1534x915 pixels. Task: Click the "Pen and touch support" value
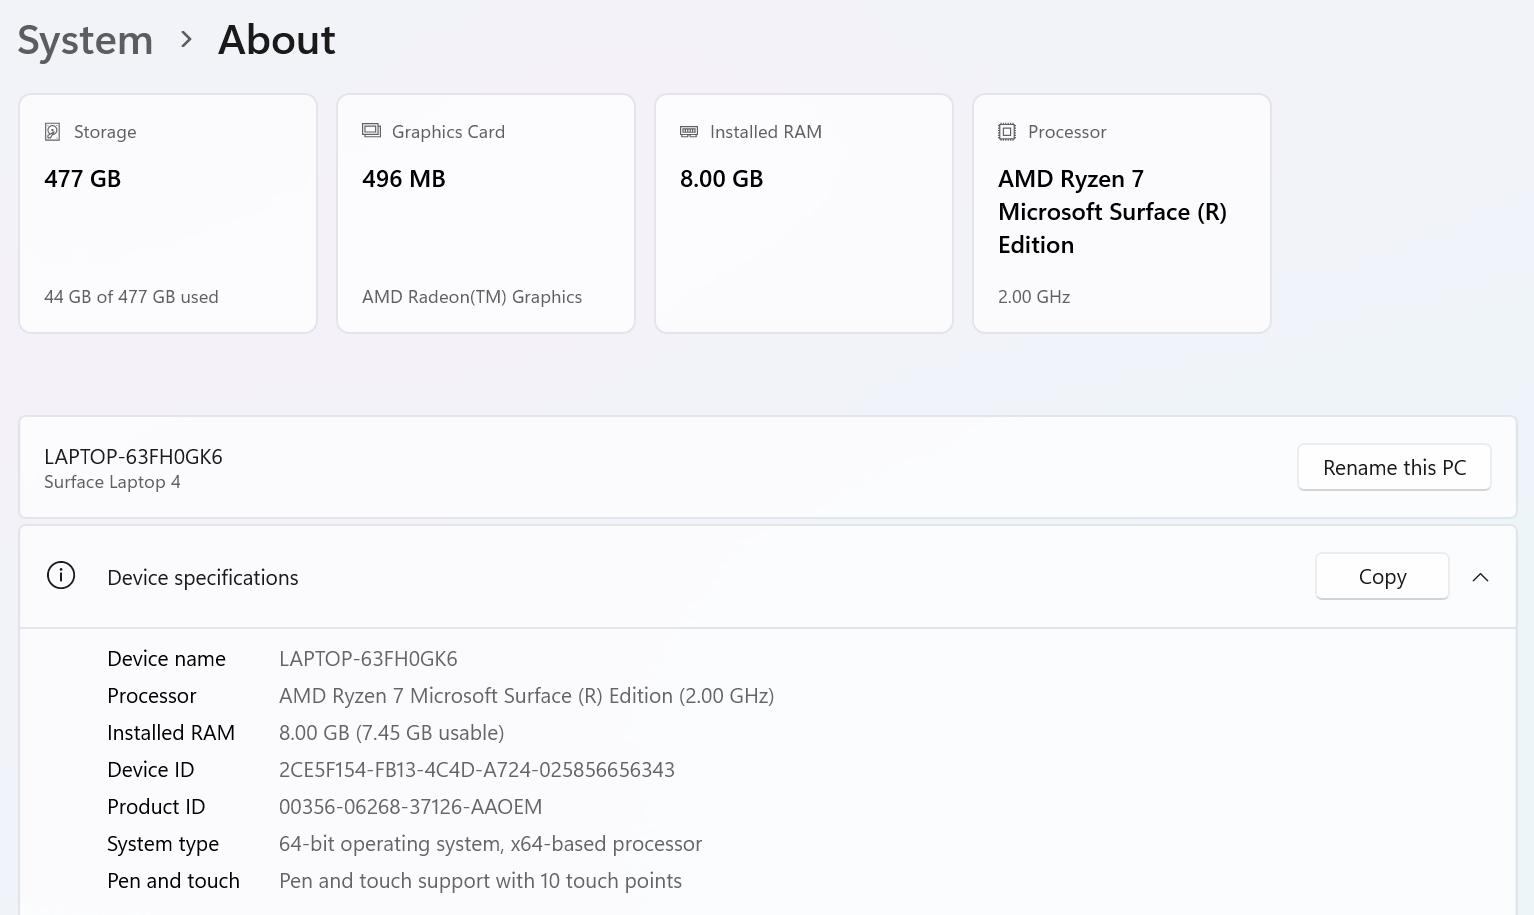pos(480,881)
